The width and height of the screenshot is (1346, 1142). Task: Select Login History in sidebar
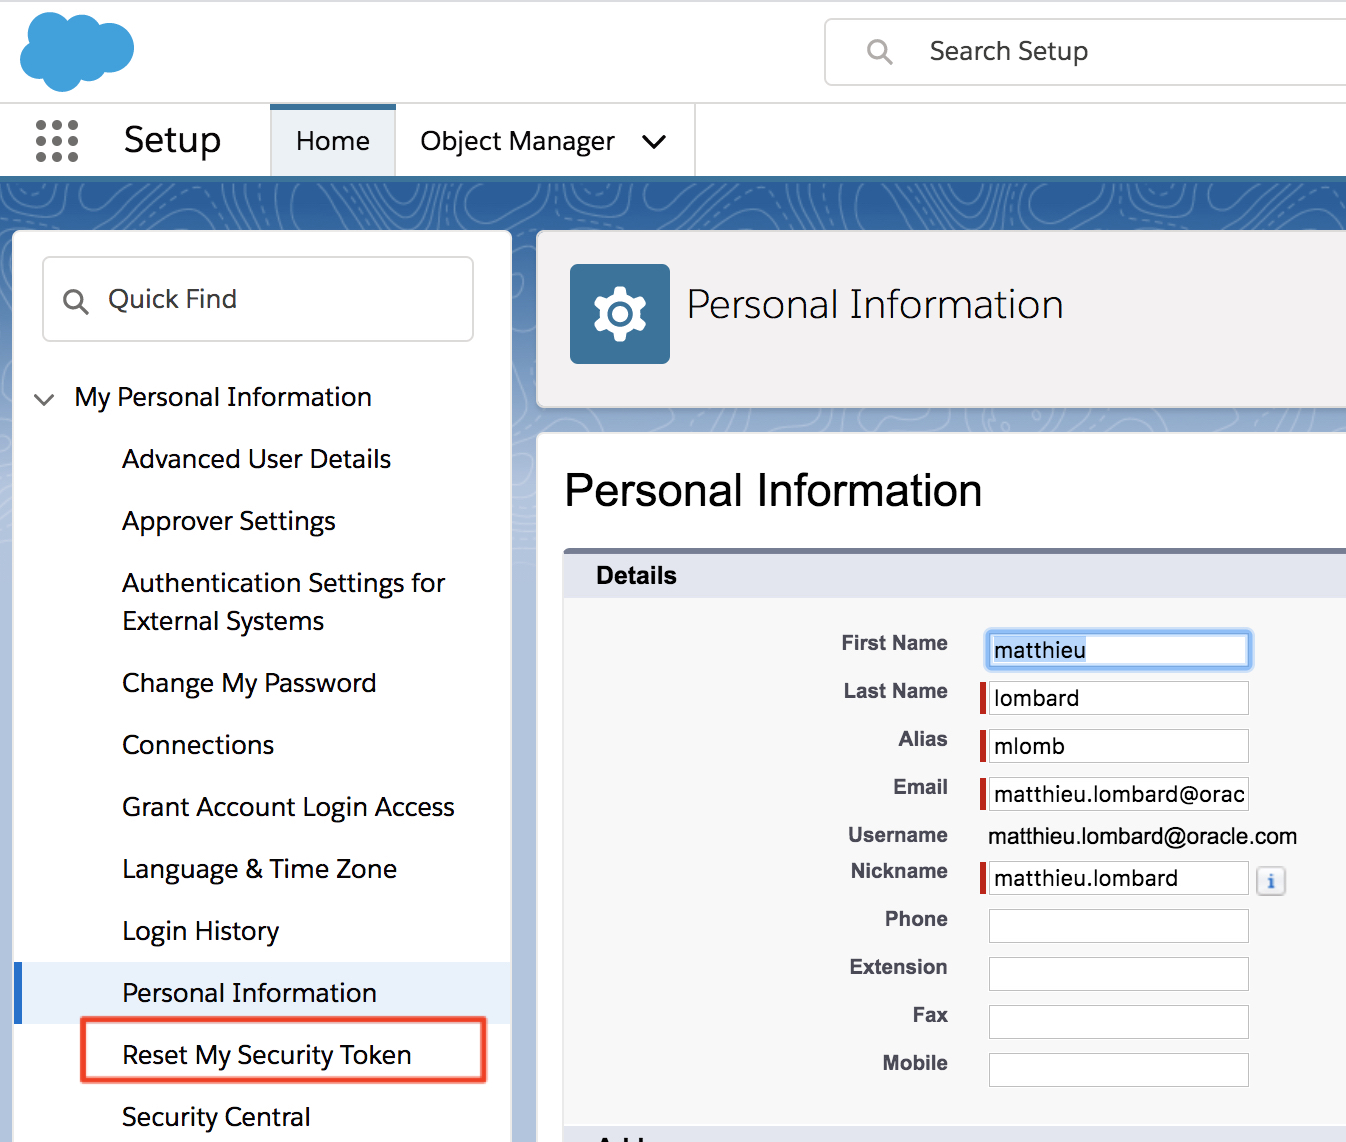pos(200,931)
